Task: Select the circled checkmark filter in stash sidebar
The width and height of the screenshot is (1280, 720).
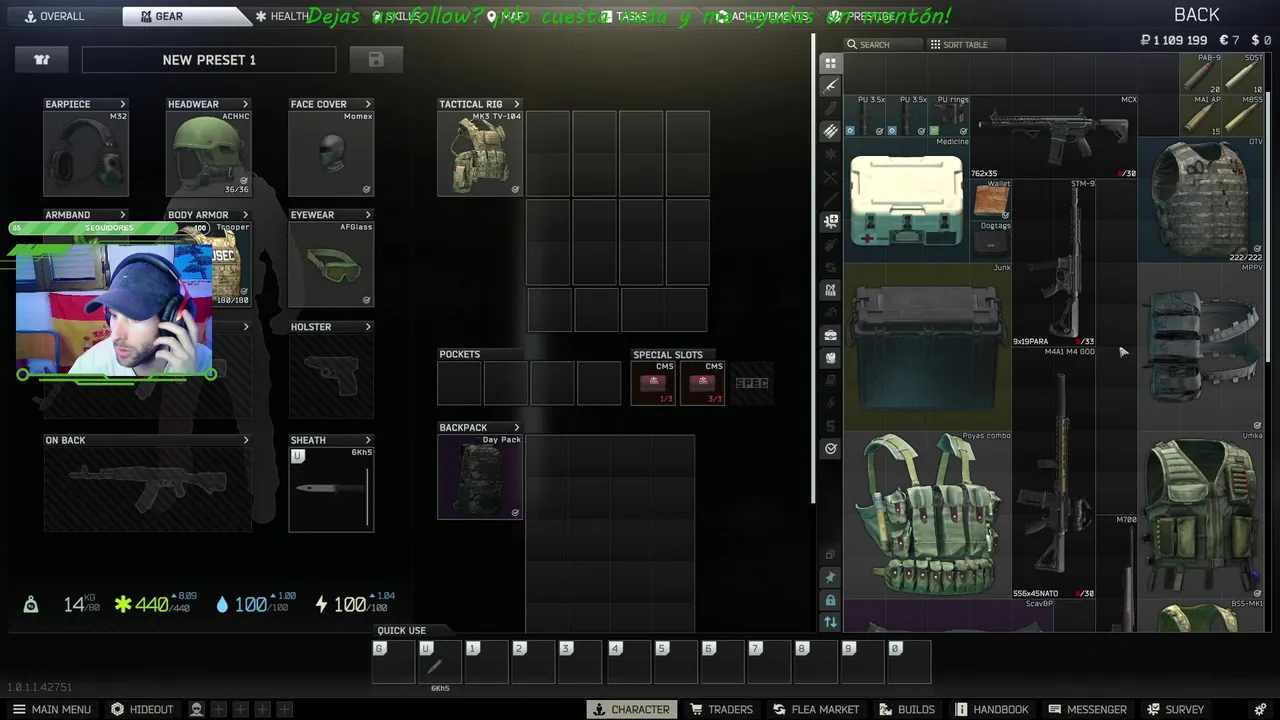Action: [830, 449]
